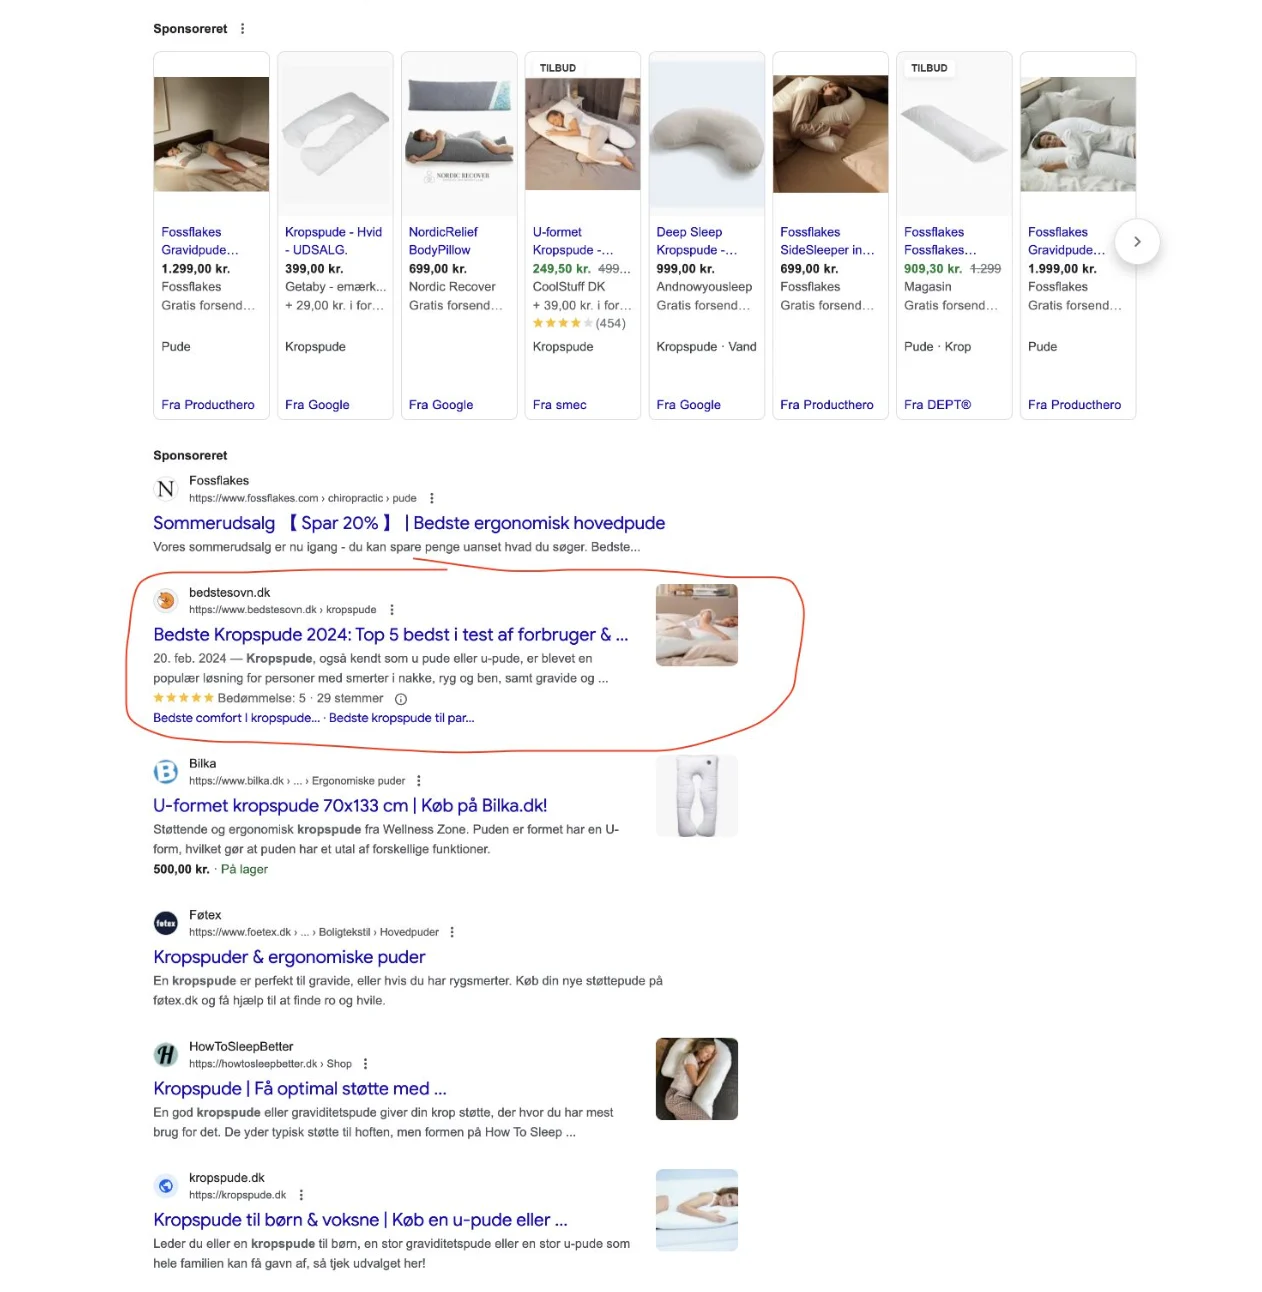Open the Fossflakes SideSleeper title link
Screen dimensions: 1262x1292
click(827, 241)
